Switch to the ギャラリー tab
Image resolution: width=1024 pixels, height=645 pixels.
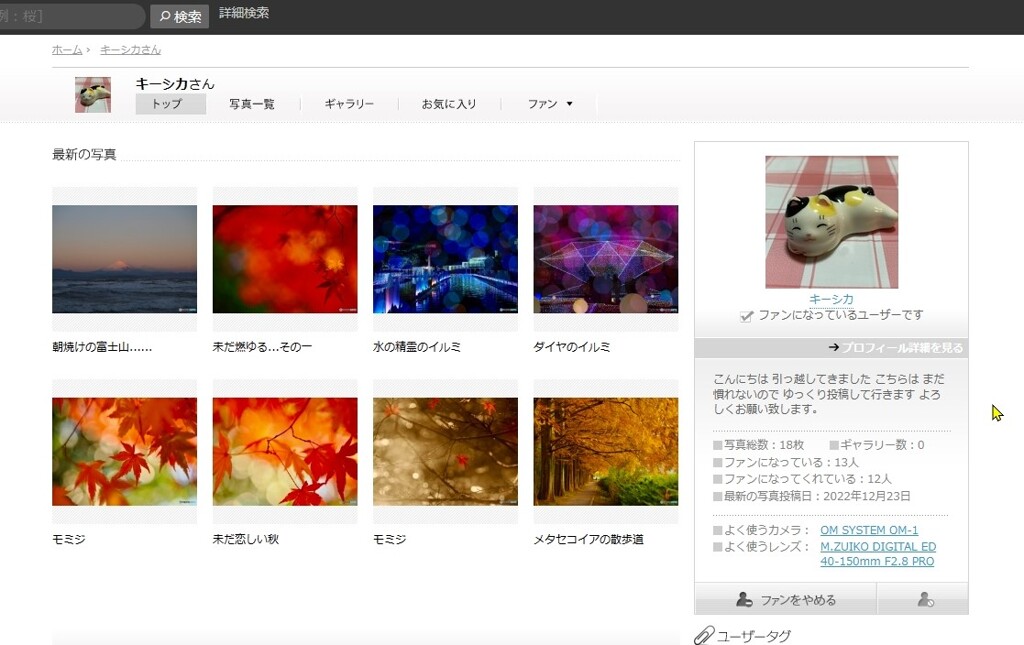(x=349, y=104)
